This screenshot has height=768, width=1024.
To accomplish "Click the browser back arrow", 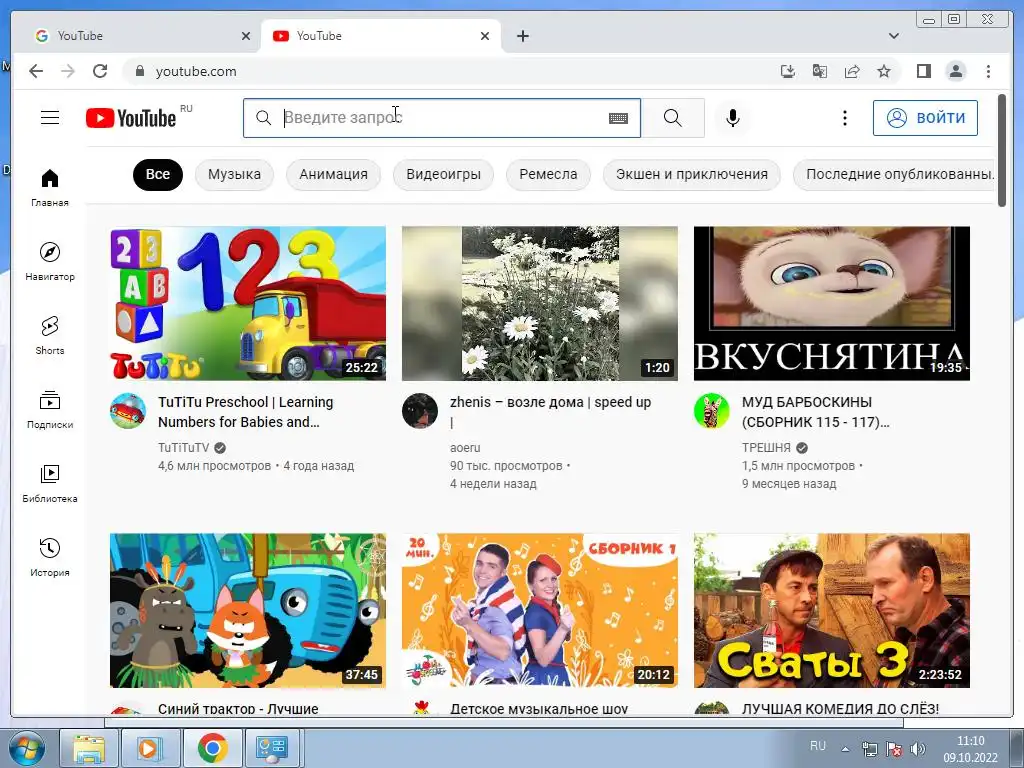I will coord(36,71).
